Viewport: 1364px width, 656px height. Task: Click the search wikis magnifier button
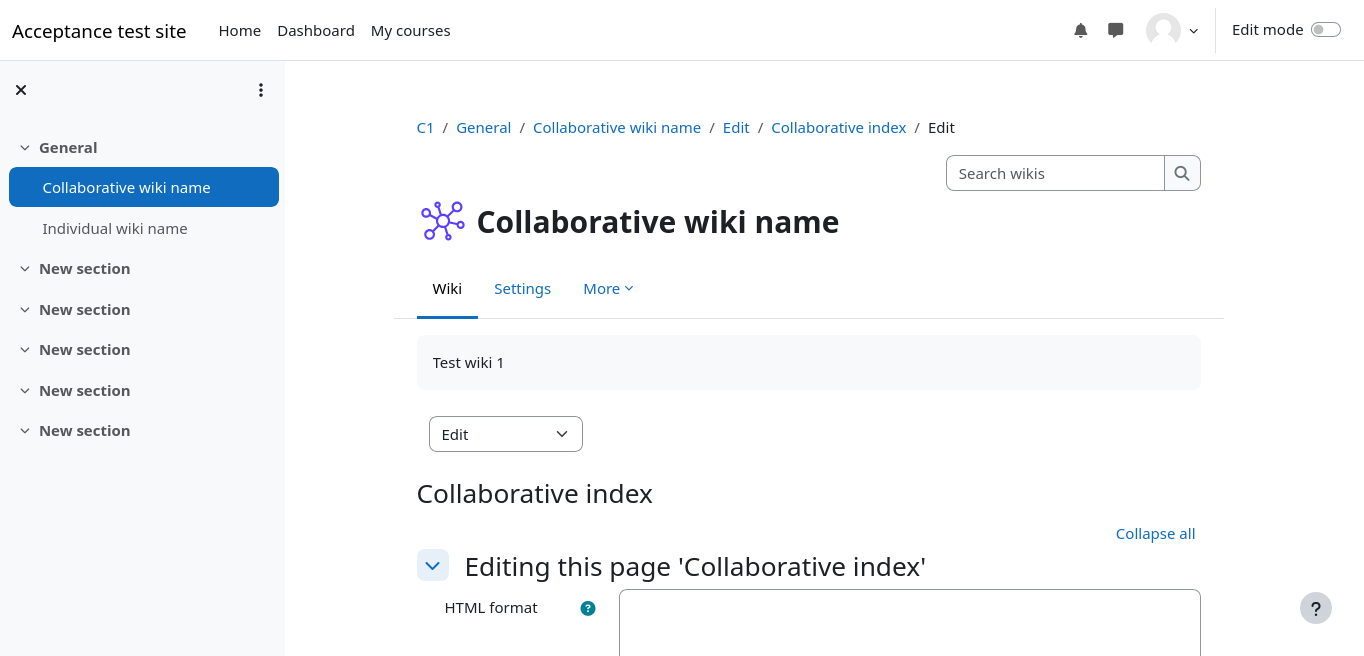[x=1182, y=173]
